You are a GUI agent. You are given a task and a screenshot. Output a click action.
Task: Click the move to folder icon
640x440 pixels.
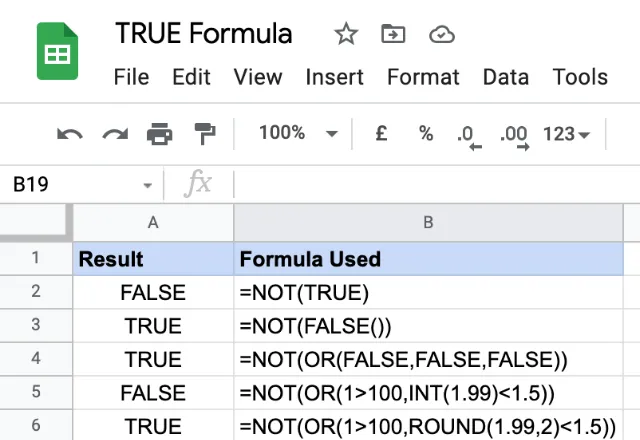coord(393,34)
